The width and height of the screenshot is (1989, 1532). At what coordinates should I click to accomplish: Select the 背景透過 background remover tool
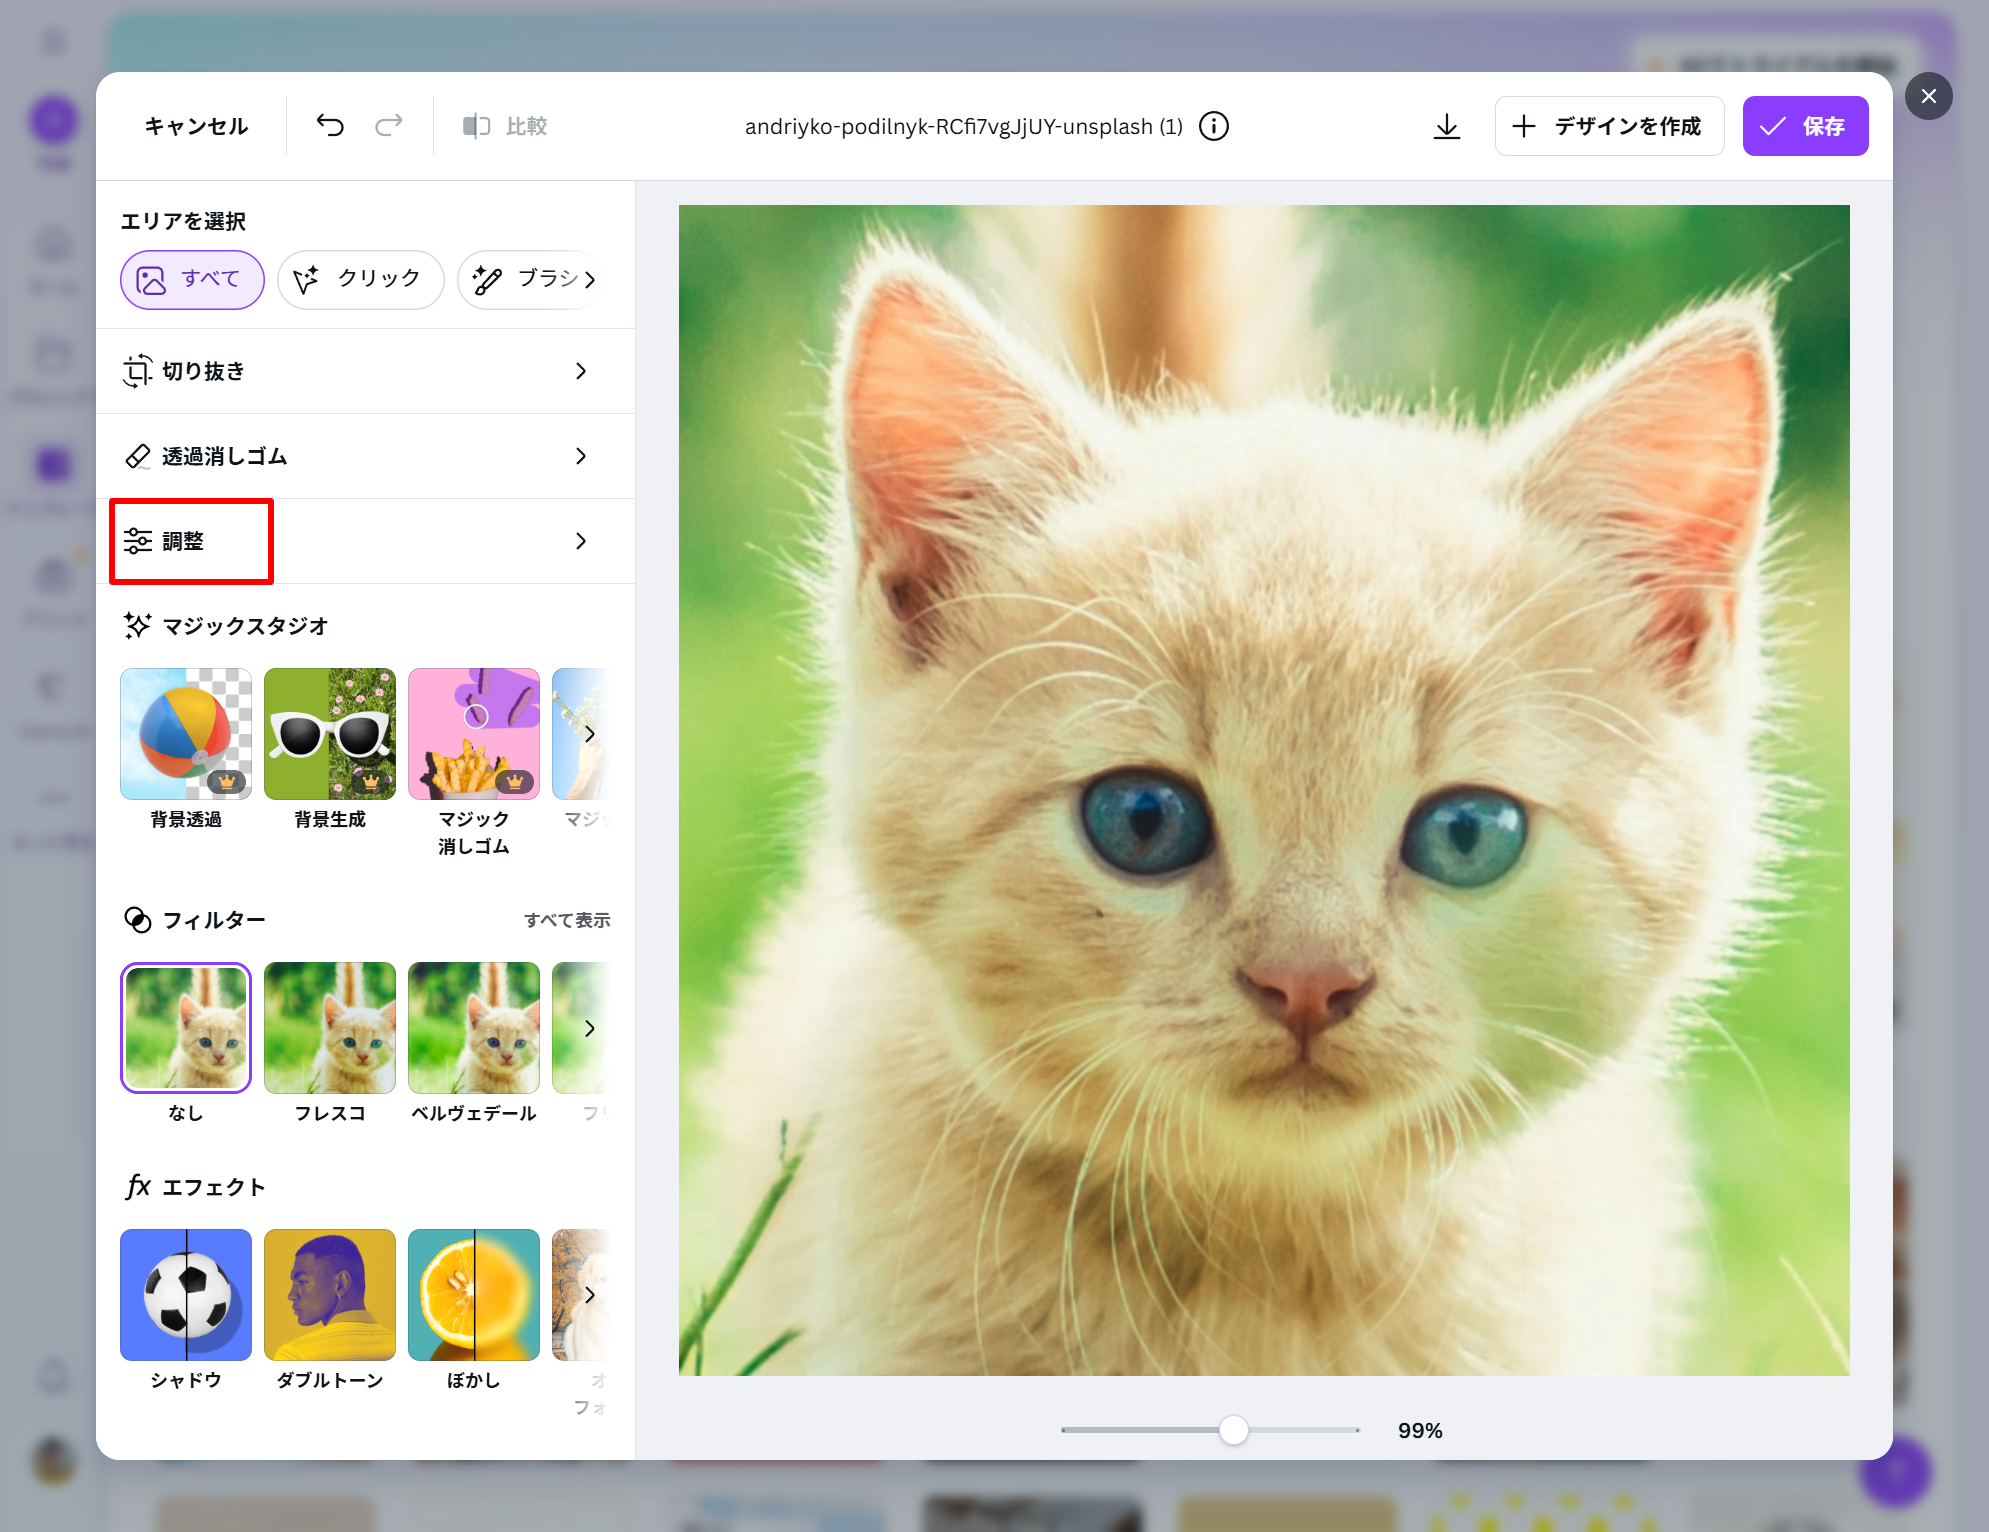point(186,734)
